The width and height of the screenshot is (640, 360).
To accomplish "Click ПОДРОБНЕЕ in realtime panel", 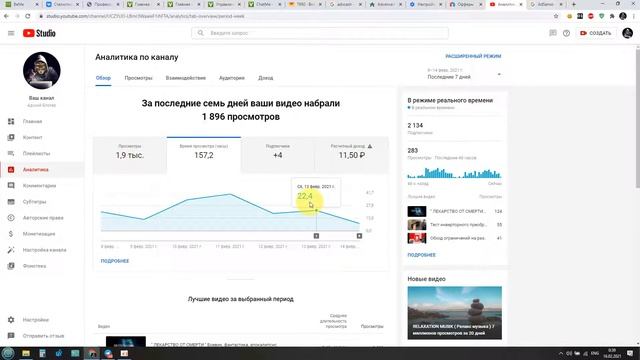I will coord(422,255).
